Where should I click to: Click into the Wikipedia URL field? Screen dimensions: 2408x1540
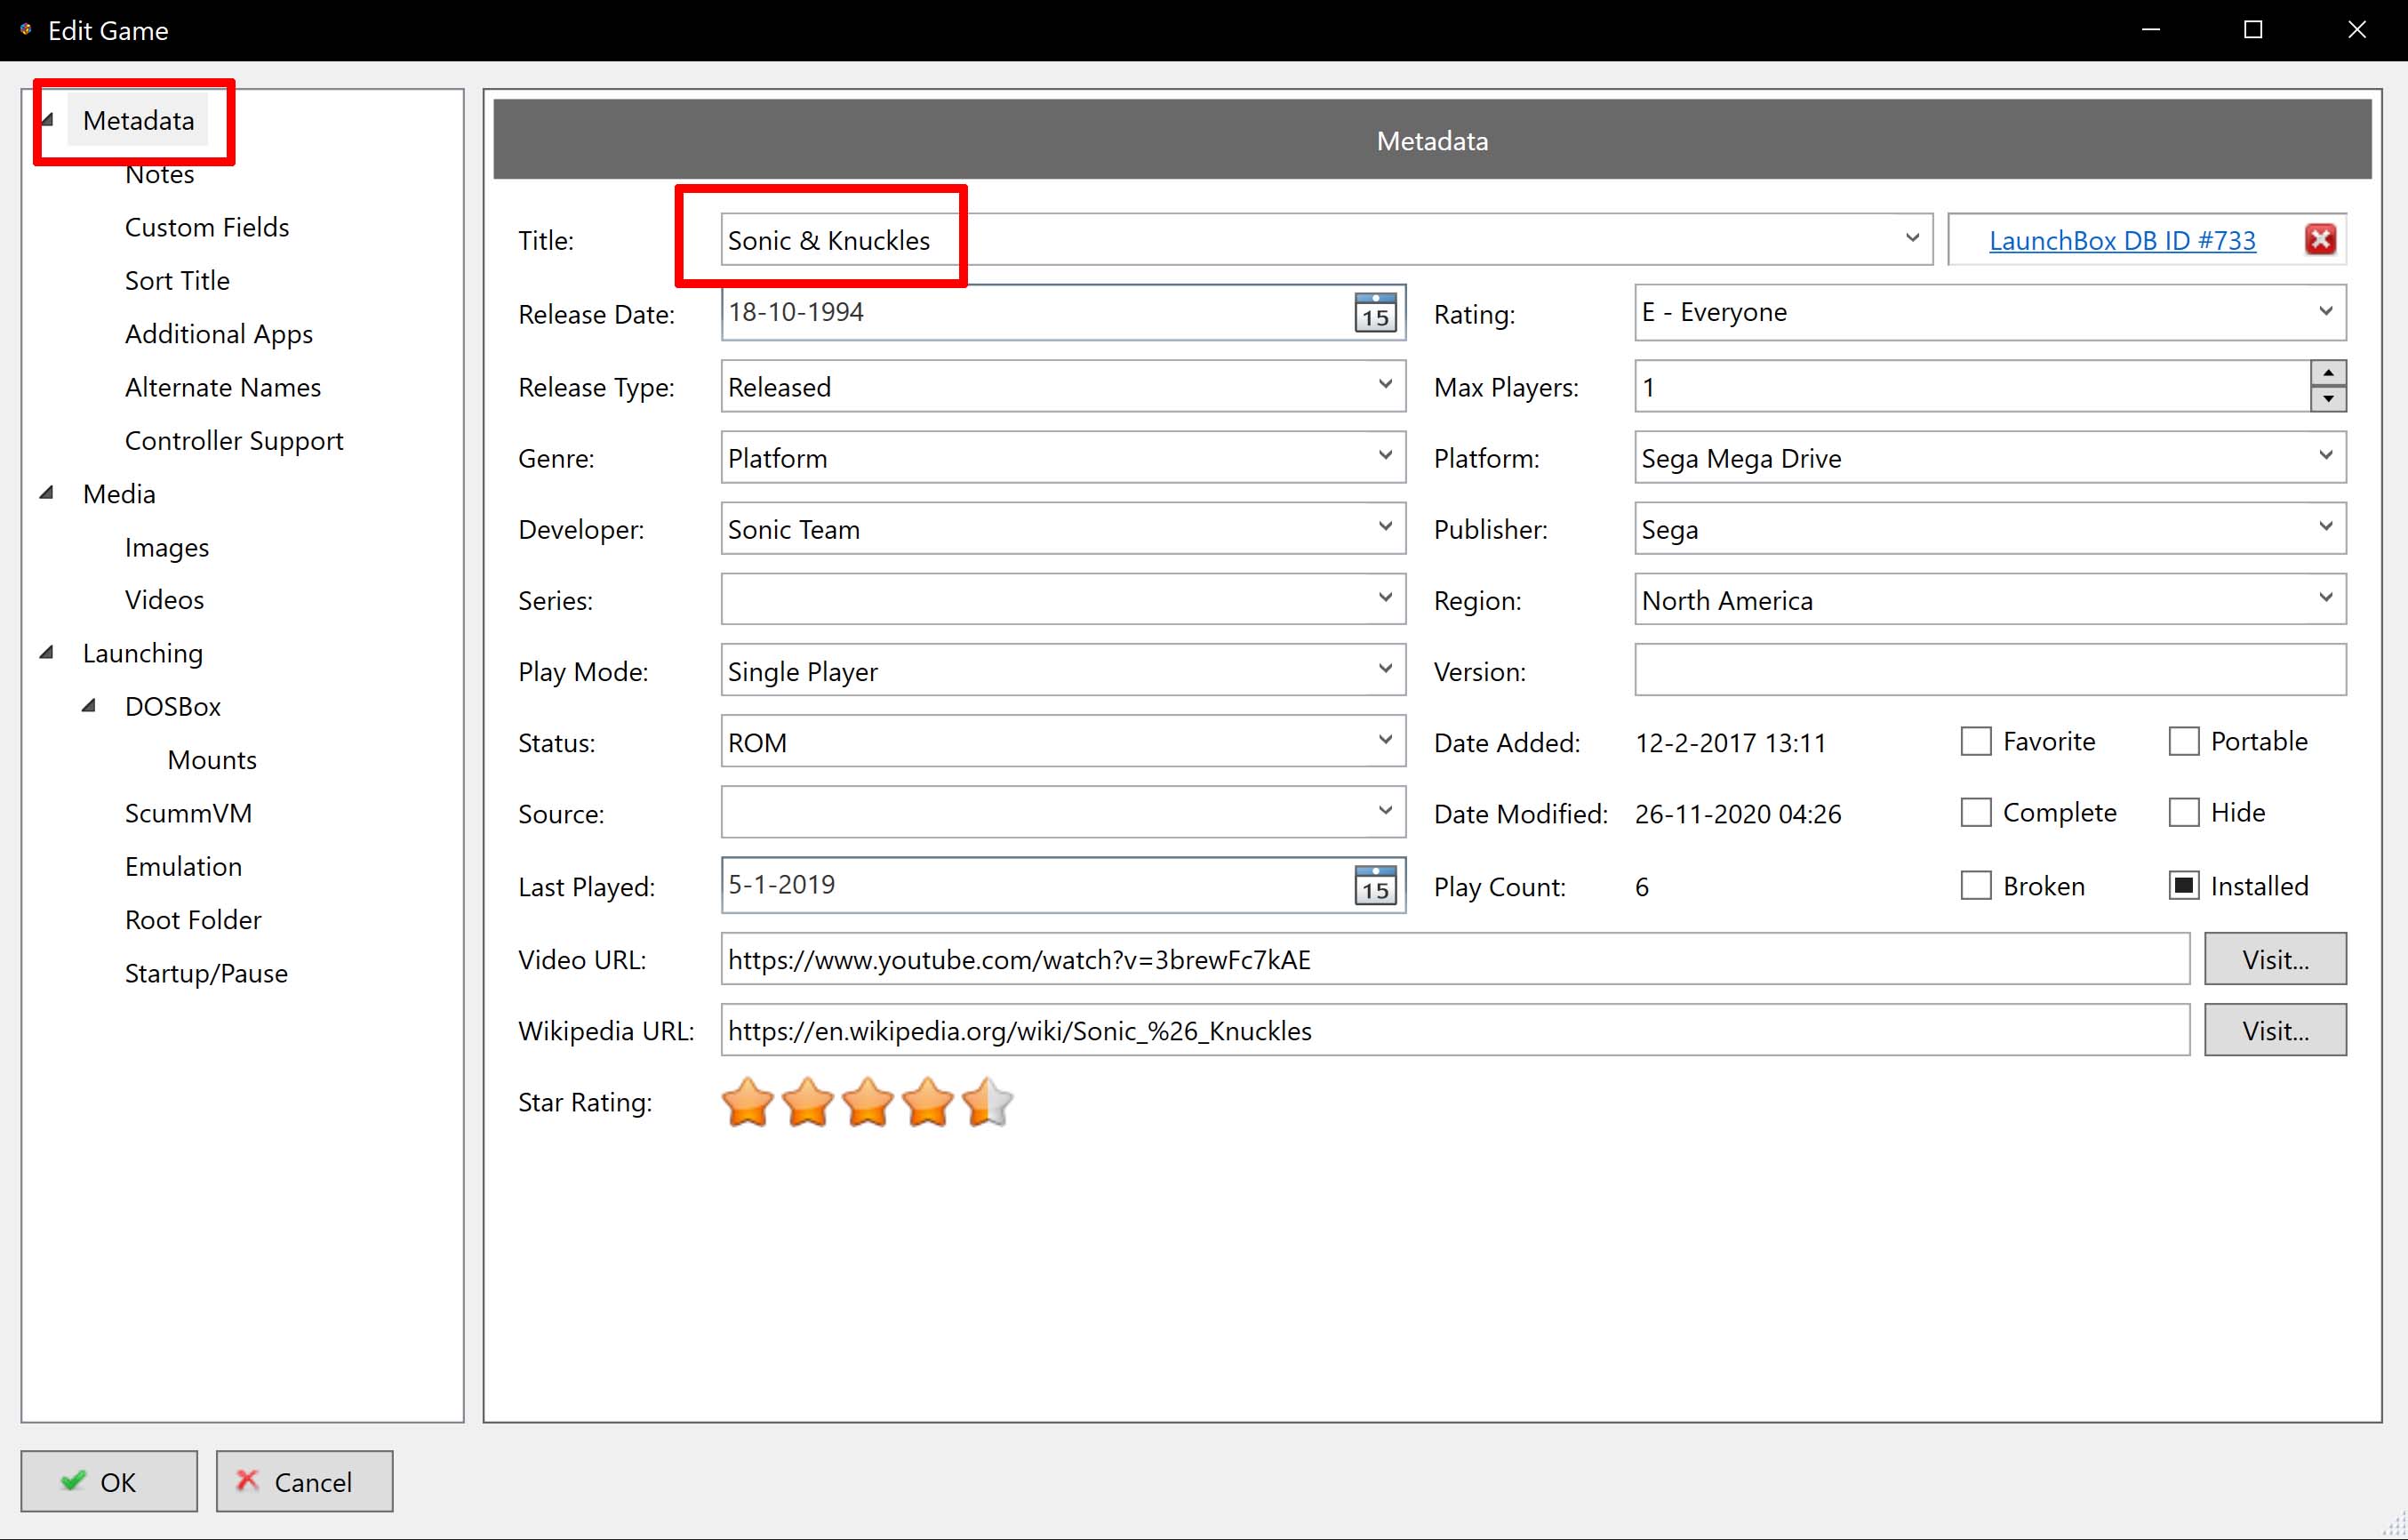1455,1030
